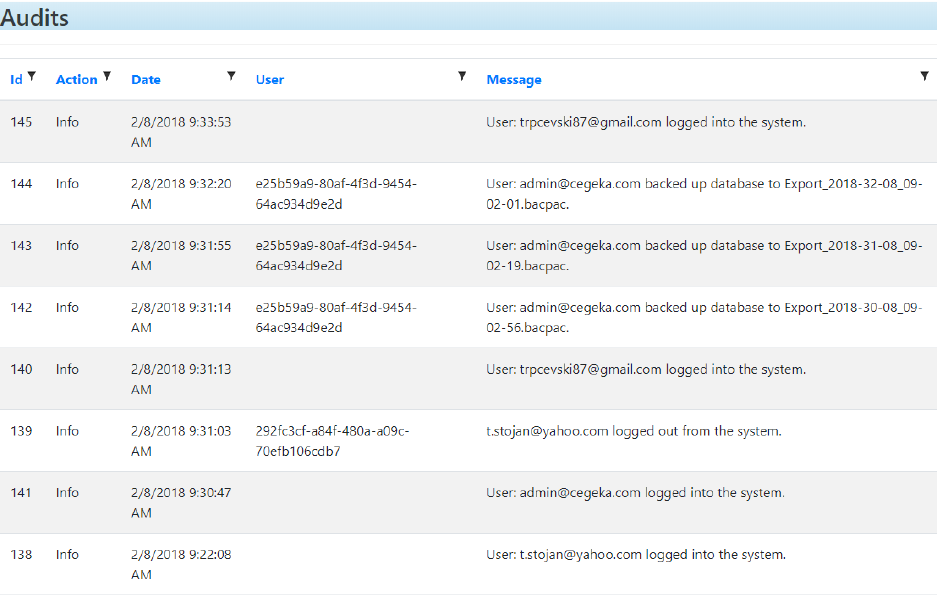Screen dimensions: 937x595
Task: Sort by the Date column header
Action: coord(146,79)
